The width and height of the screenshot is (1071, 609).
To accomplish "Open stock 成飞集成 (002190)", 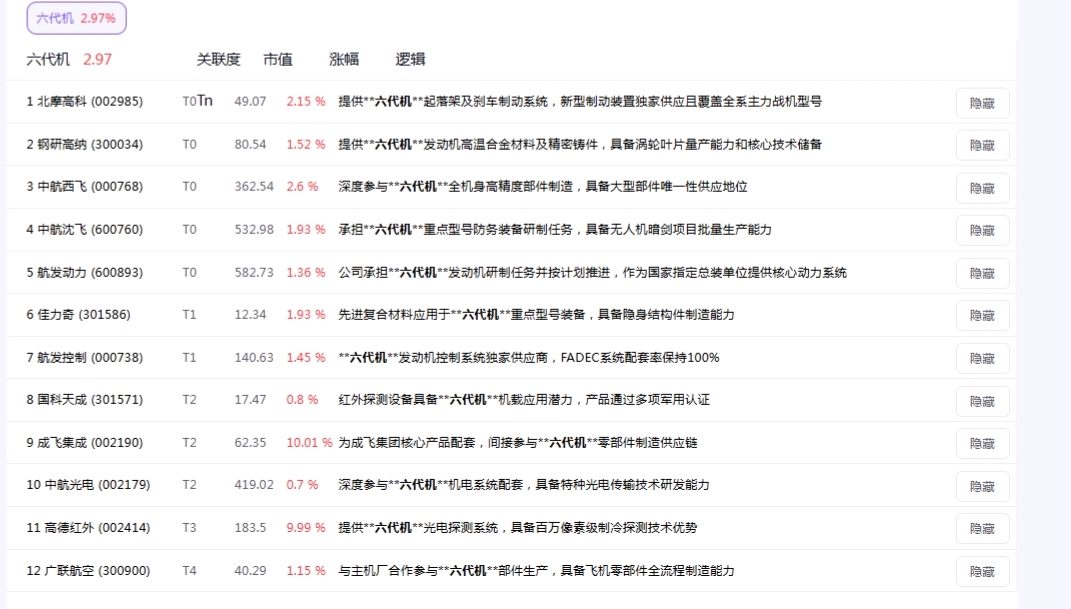I will (85, 442).
